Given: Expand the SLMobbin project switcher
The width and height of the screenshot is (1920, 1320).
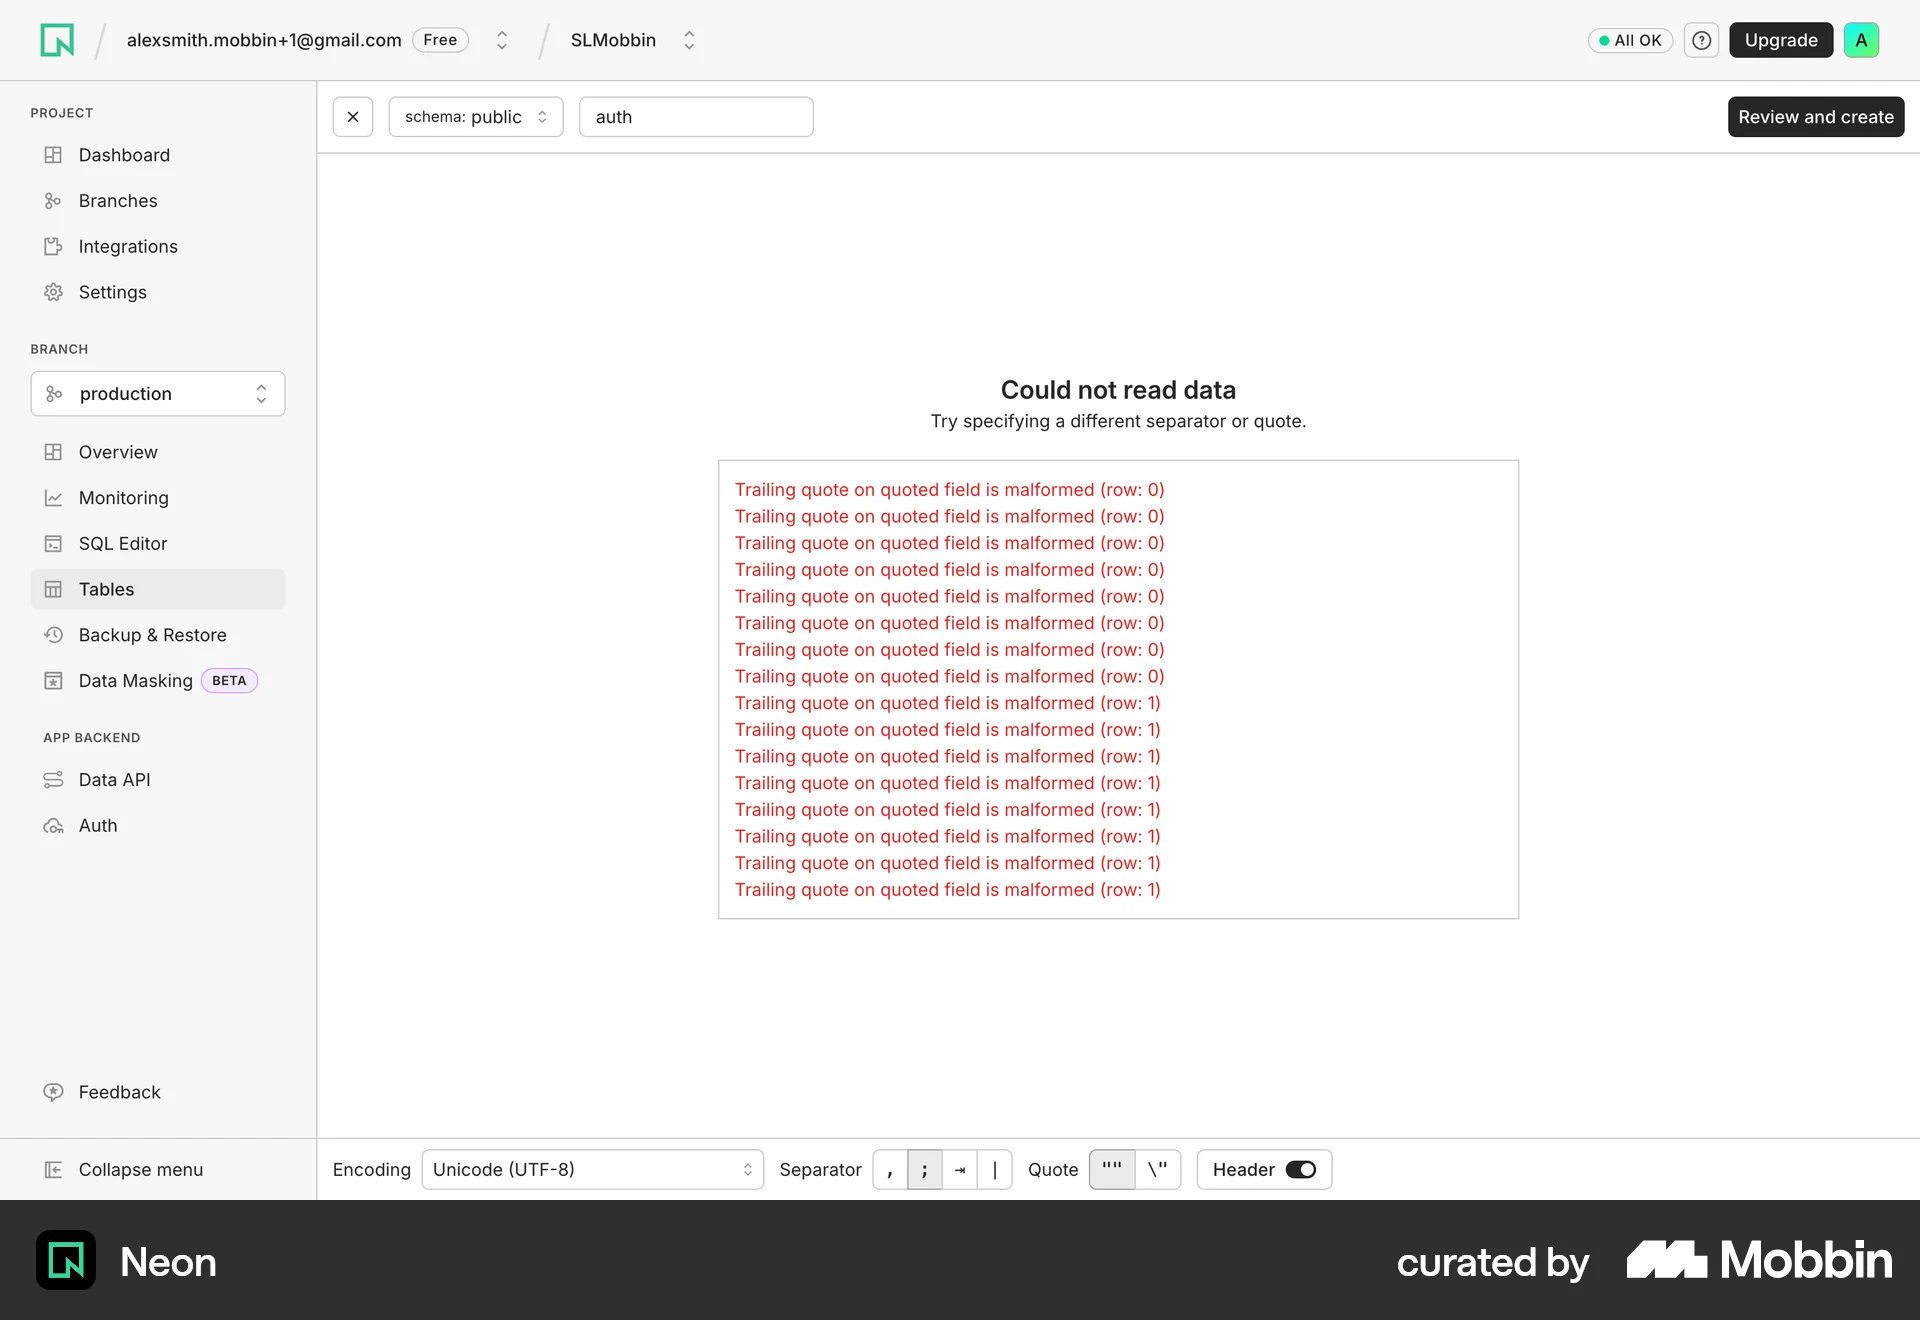Looking at the screenshot, I should [x=689, y=40].
